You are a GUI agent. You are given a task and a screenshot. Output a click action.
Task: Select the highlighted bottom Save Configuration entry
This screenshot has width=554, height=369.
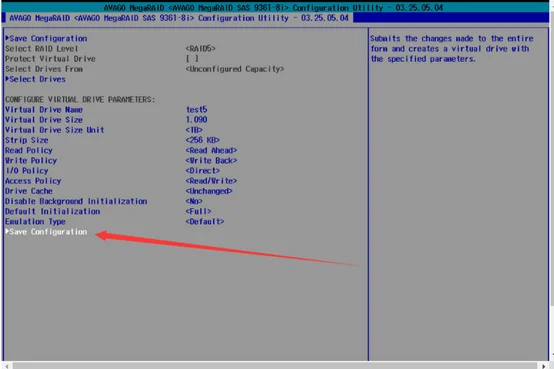(x=46, y=232)
